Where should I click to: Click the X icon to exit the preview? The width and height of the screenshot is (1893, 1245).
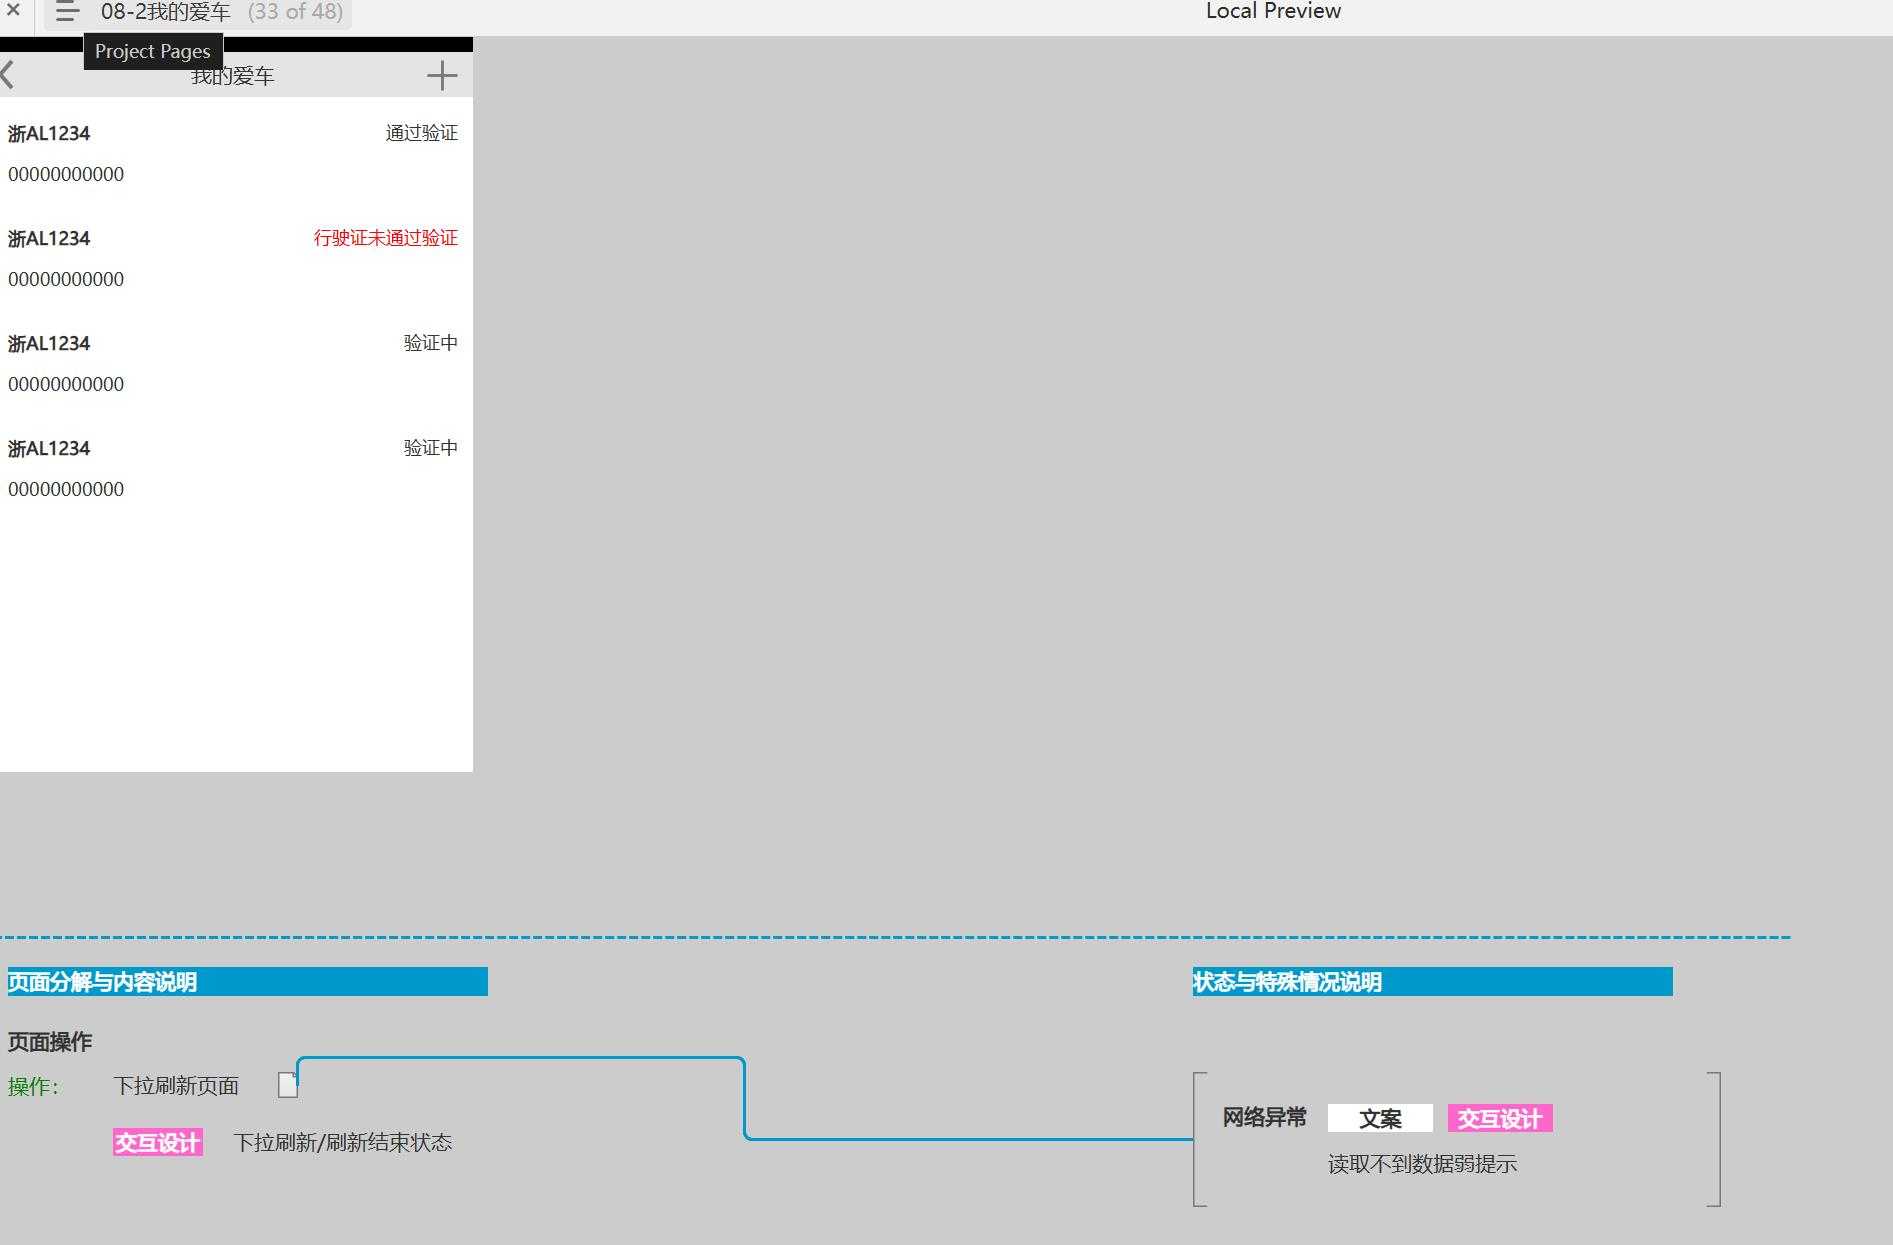click(x=13, y=11)
